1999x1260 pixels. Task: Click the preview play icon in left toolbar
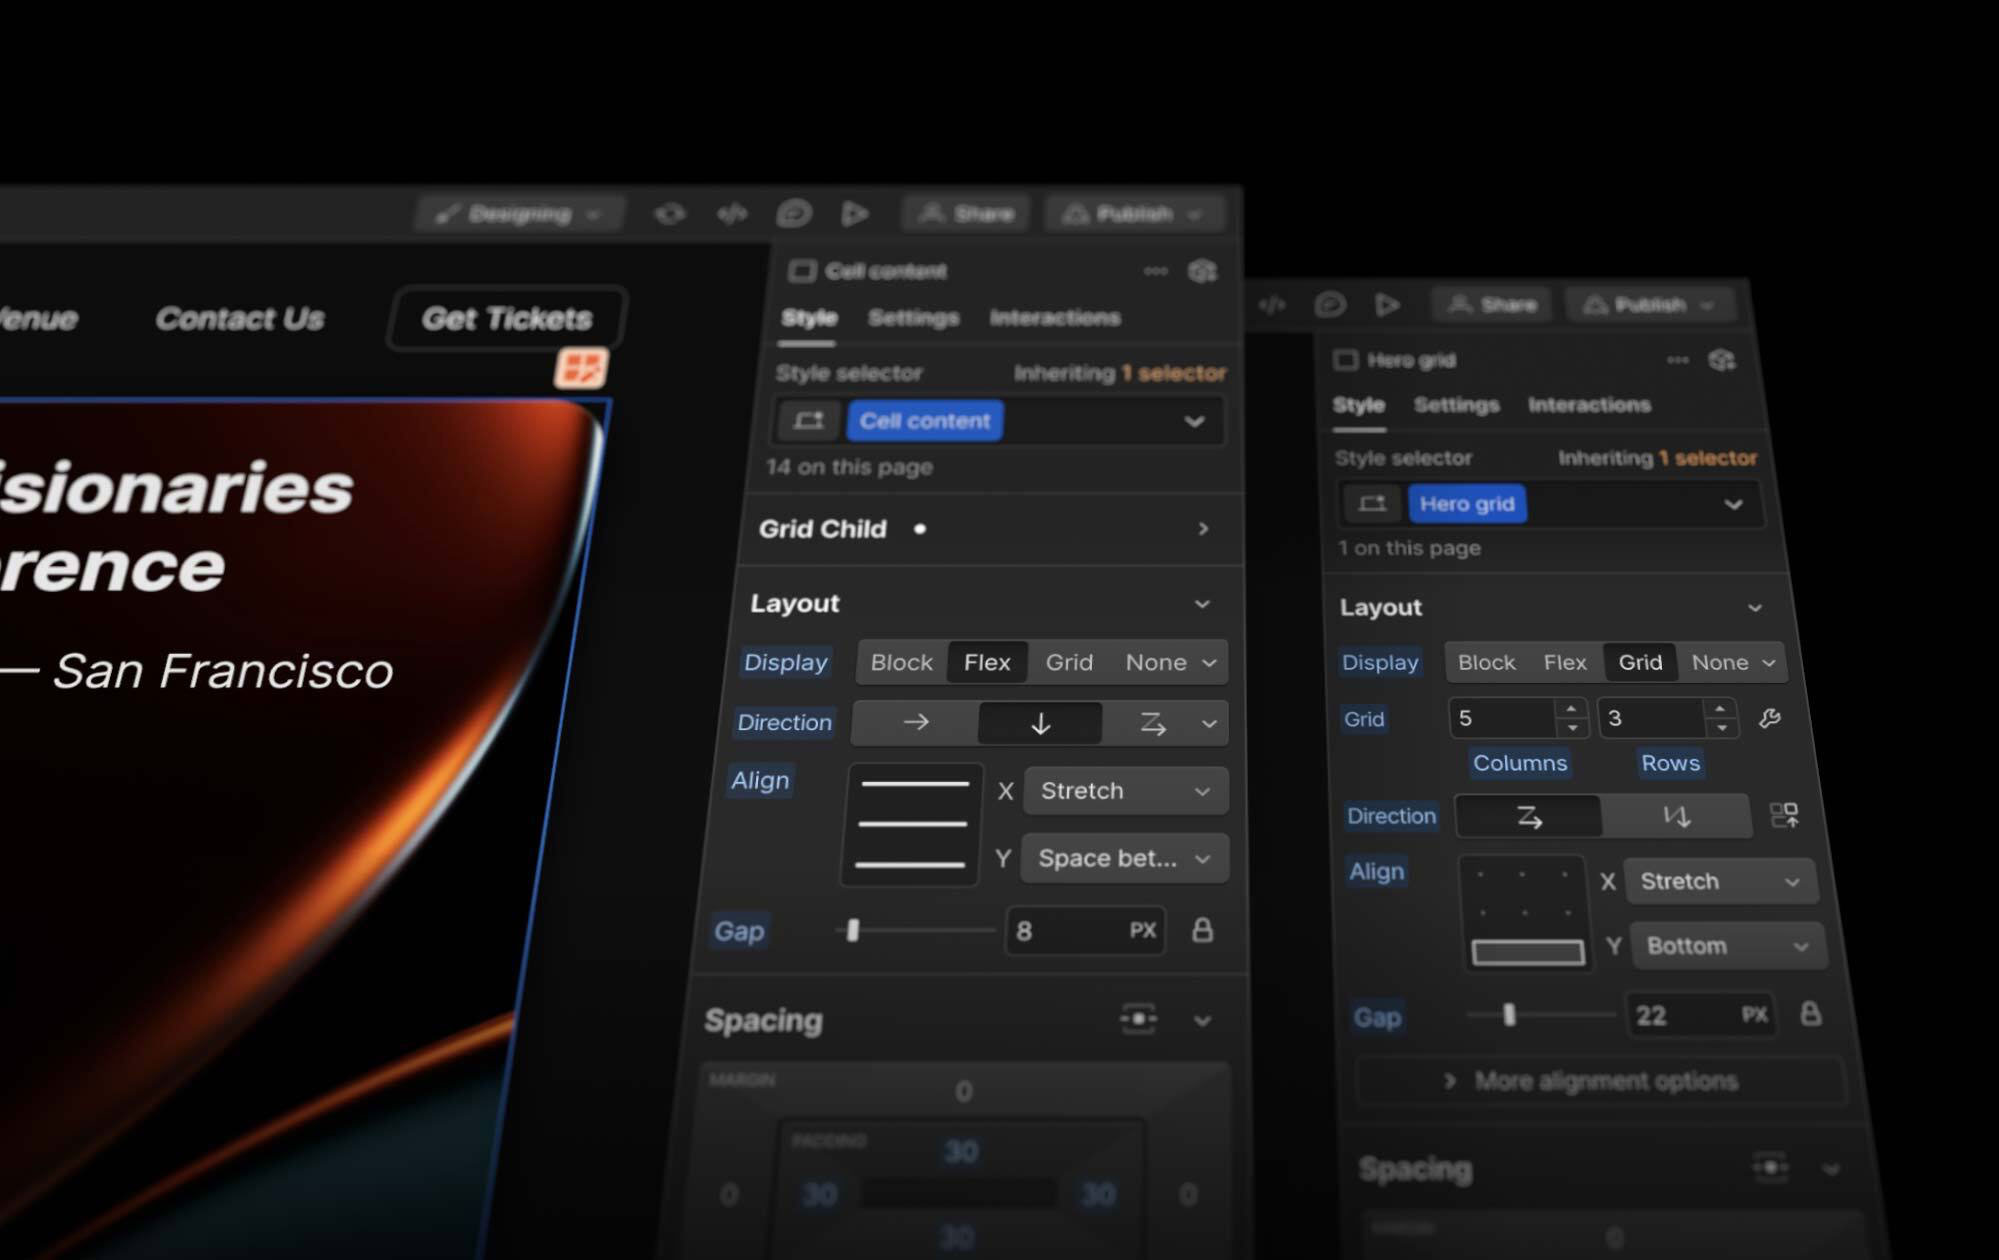point(854,213)
